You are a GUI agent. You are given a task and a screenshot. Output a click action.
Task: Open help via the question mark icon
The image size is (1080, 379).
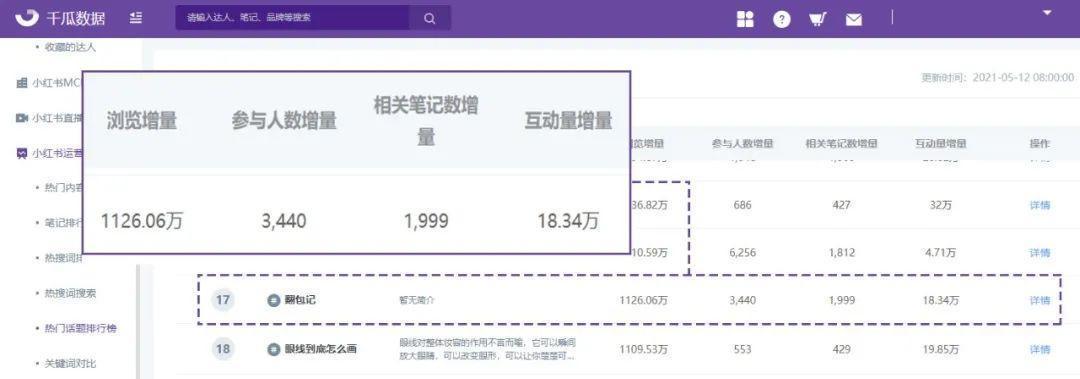[x=782, y=19]
